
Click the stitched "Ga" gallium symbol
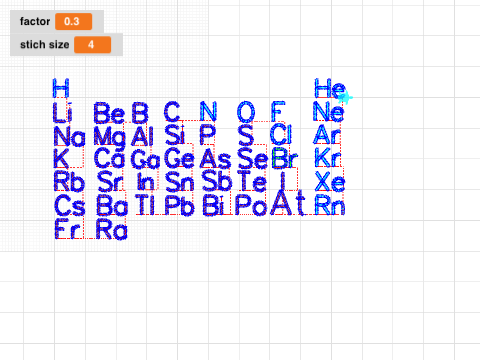pos(145,159)
